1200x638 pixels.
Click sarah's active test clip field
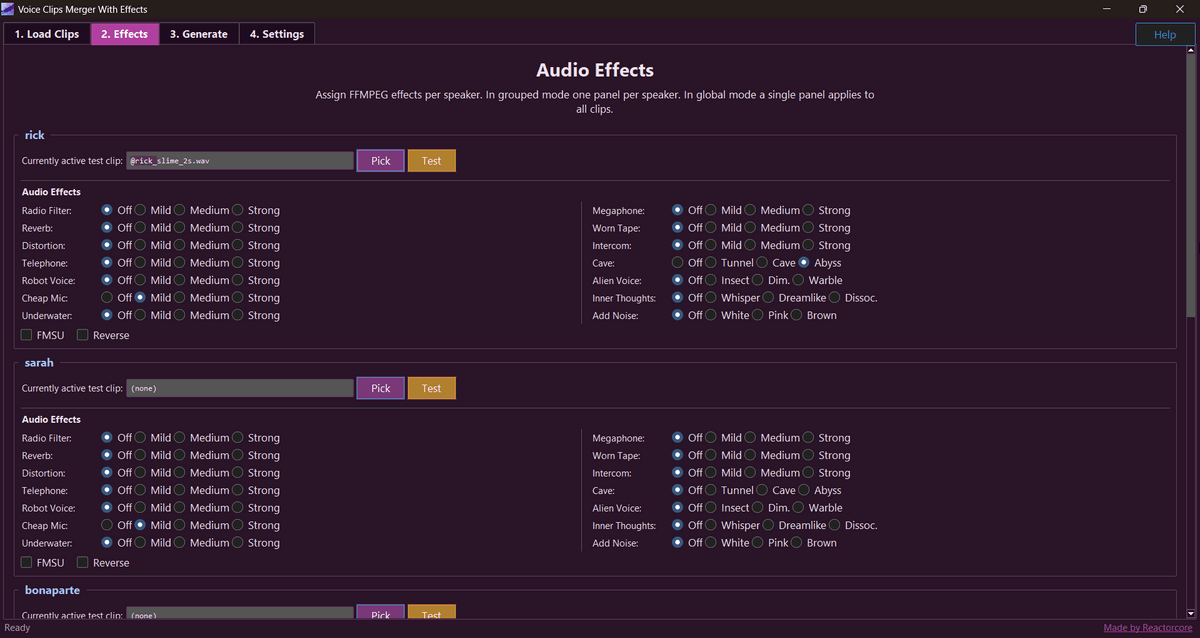240,388
